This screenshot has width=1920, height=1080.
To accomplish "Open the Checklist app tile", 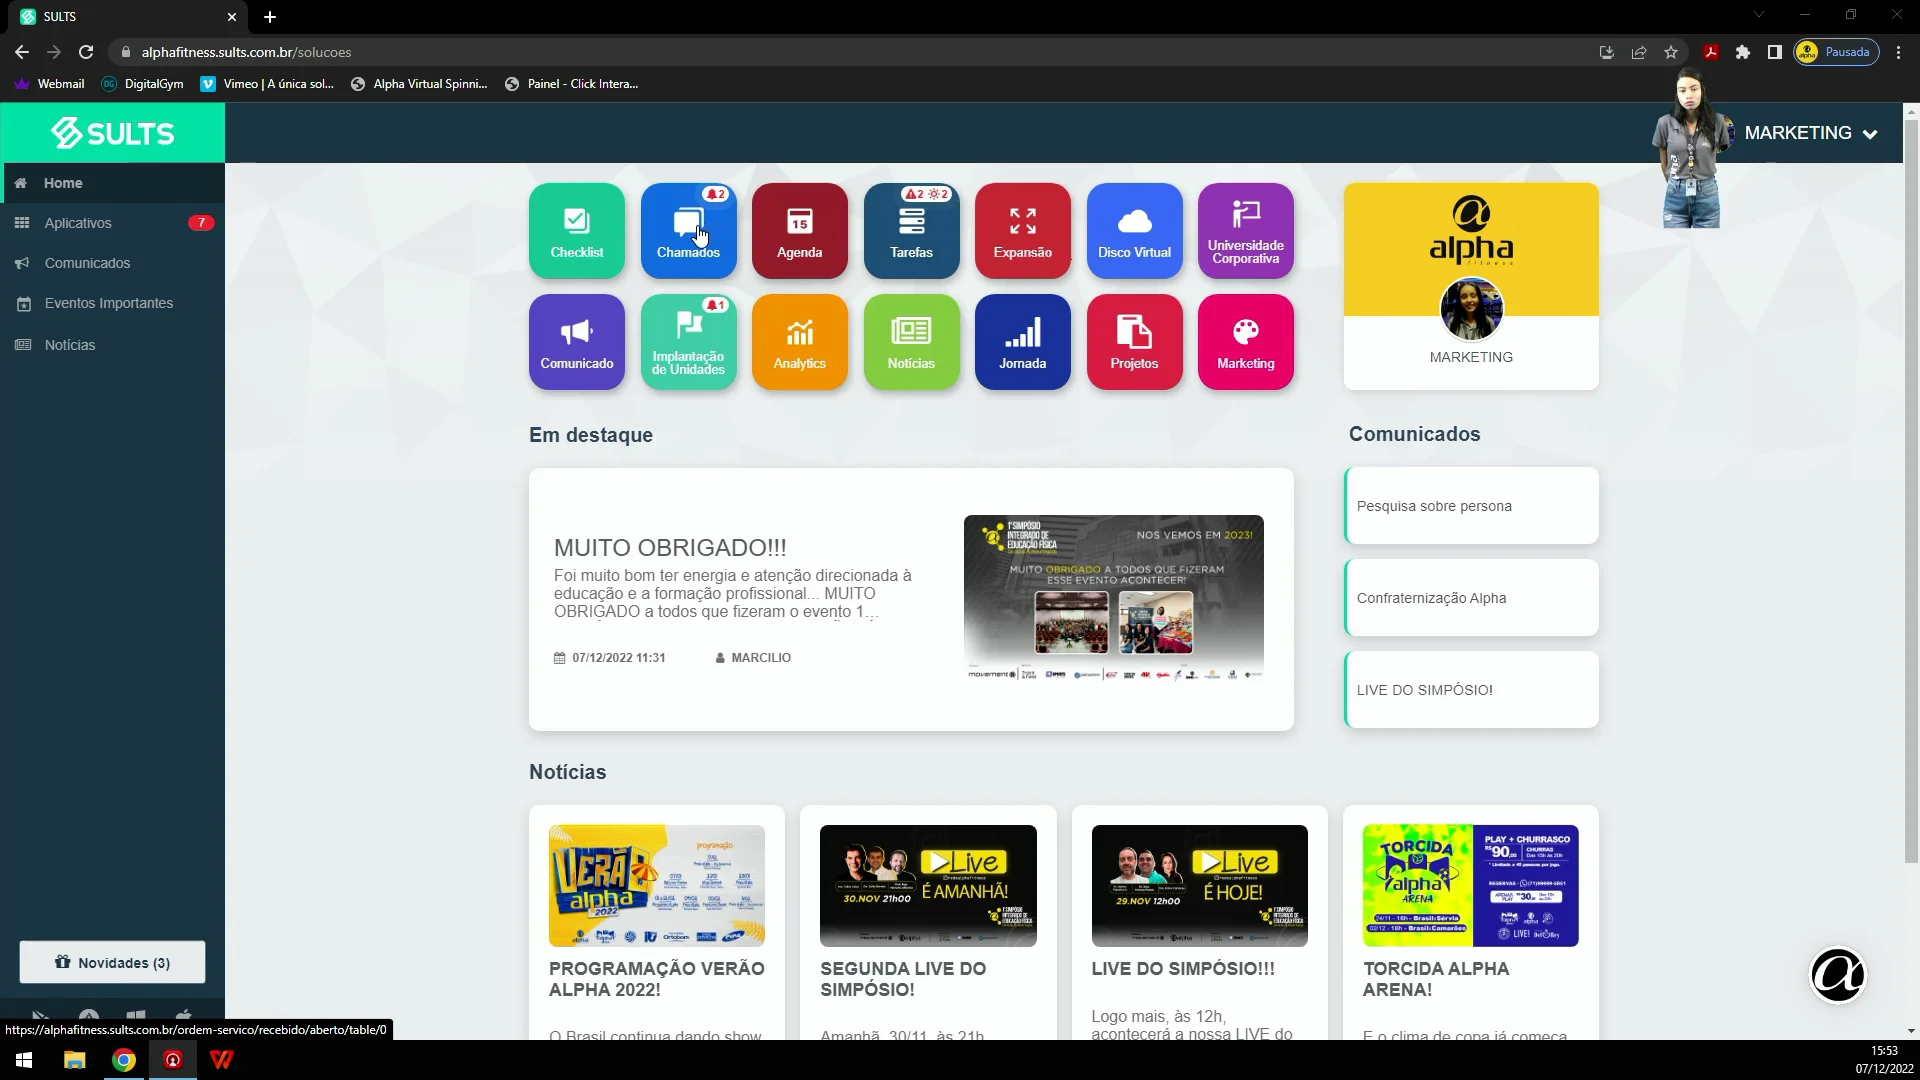I will point(577,231).
